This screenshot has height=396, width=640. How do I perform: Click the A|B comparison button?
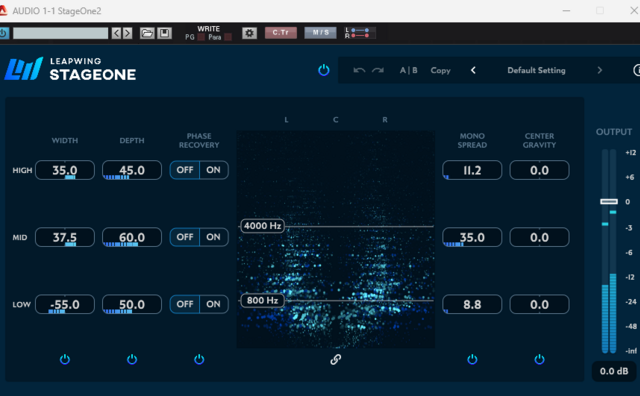click(x=409, y=70)
